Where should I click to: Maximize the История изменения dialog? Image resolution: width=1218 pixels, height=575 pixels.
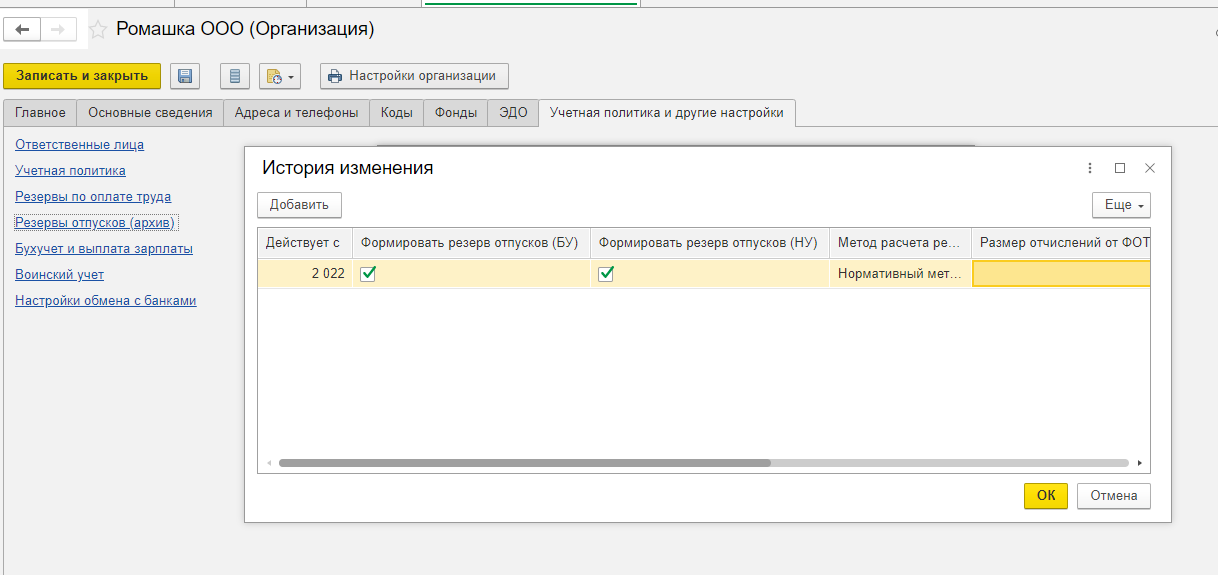[1120, 168]
